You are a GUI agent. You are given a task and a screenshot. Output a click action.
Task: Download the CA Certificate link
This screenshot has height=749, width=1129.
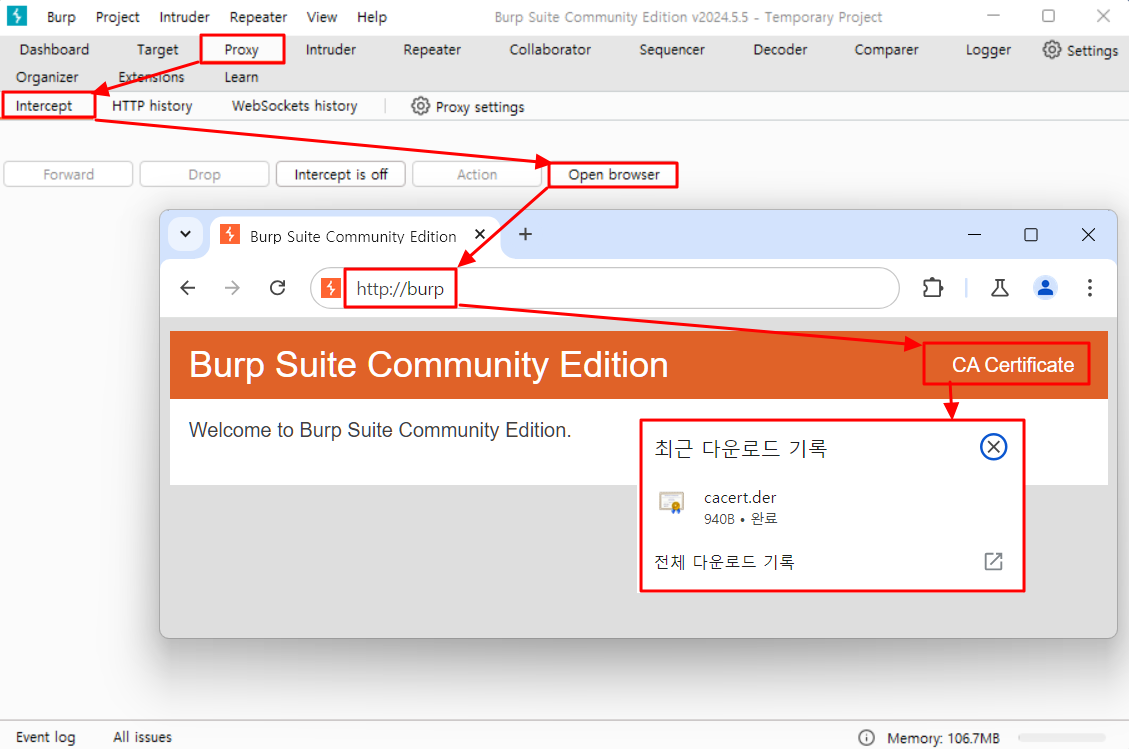pos(1012,364)
